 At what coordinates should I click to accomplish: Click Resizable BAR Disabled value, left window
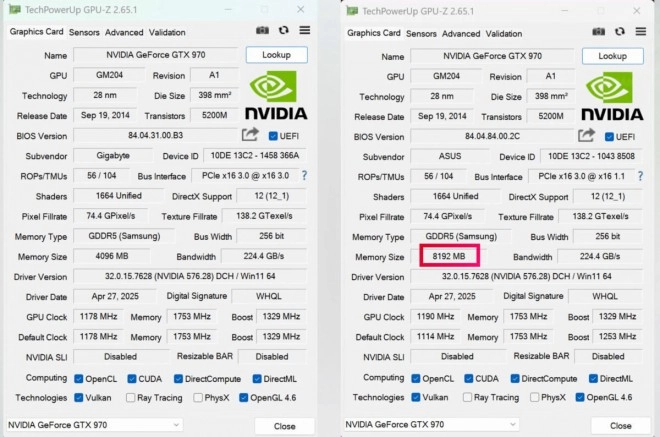(x=272, y=357)
